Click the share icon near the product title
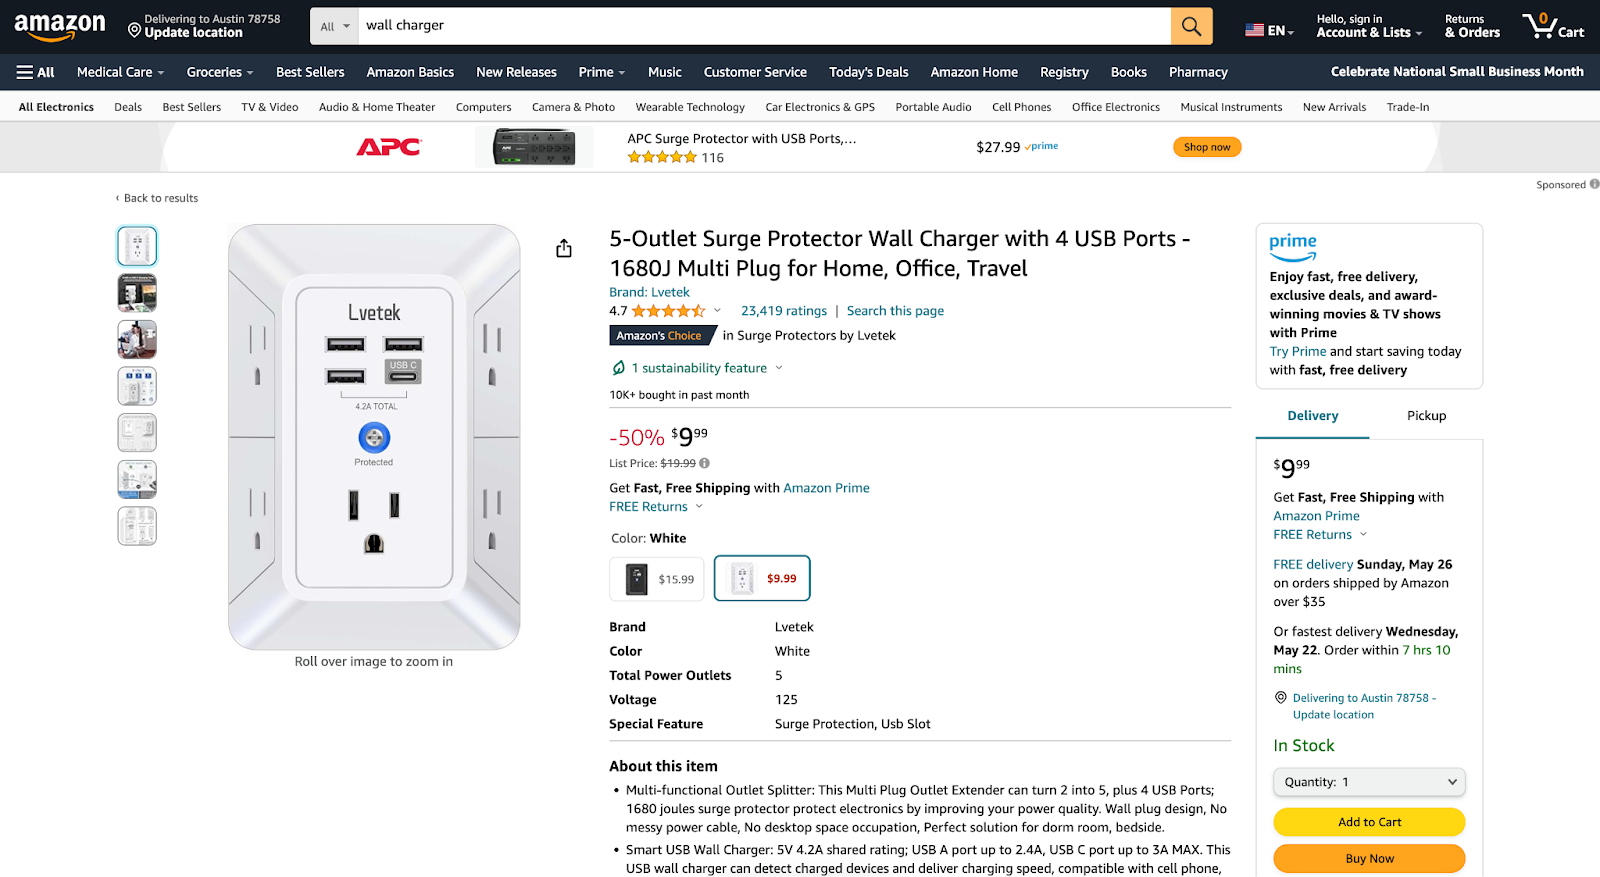The height and width of the screenshot is (877, 1600). click(564, 247)
